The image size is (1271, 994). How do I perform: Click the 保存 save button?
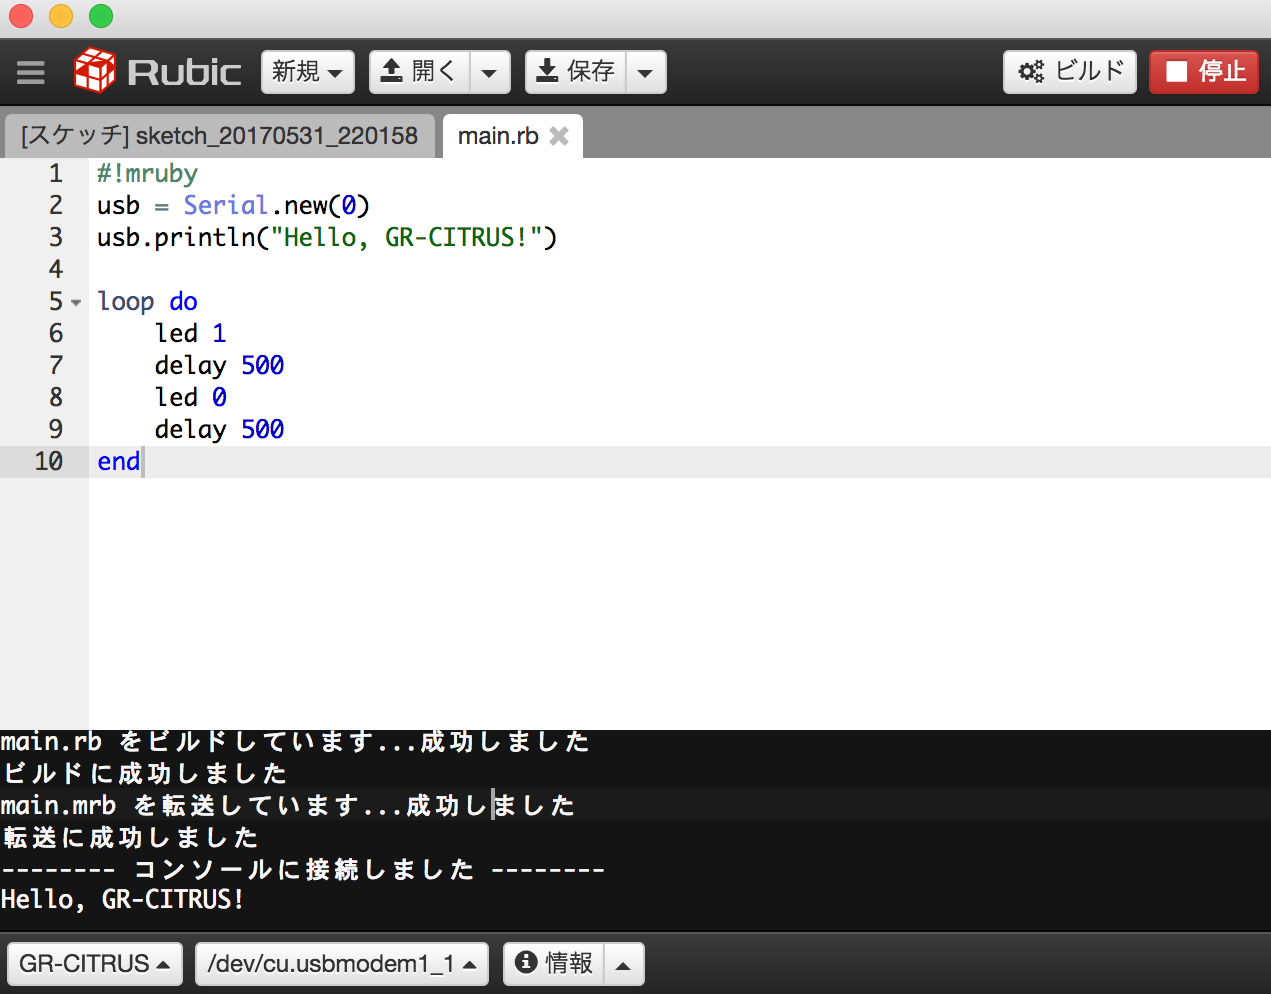click(576, 72)
